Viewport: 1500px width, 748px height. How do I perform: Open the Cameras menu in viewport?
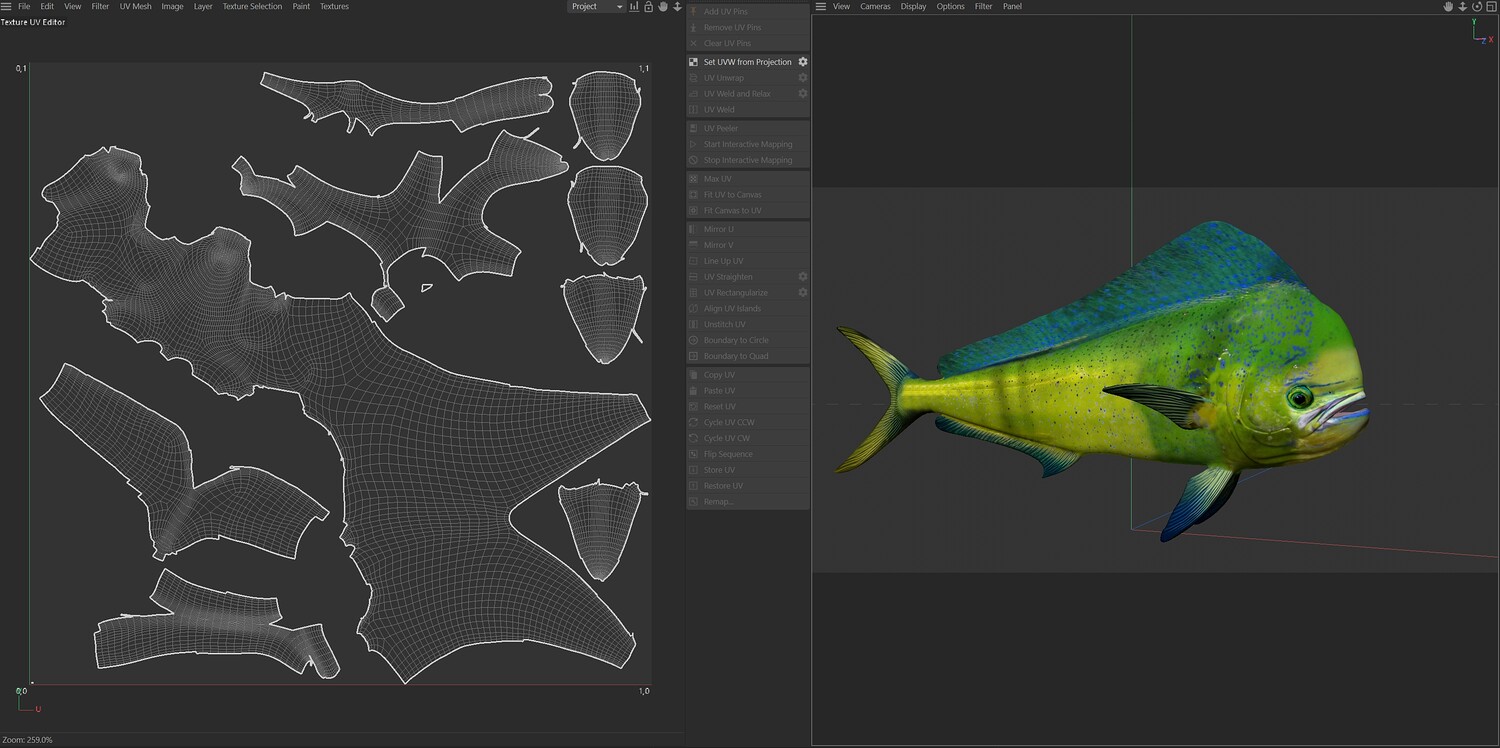875,7
